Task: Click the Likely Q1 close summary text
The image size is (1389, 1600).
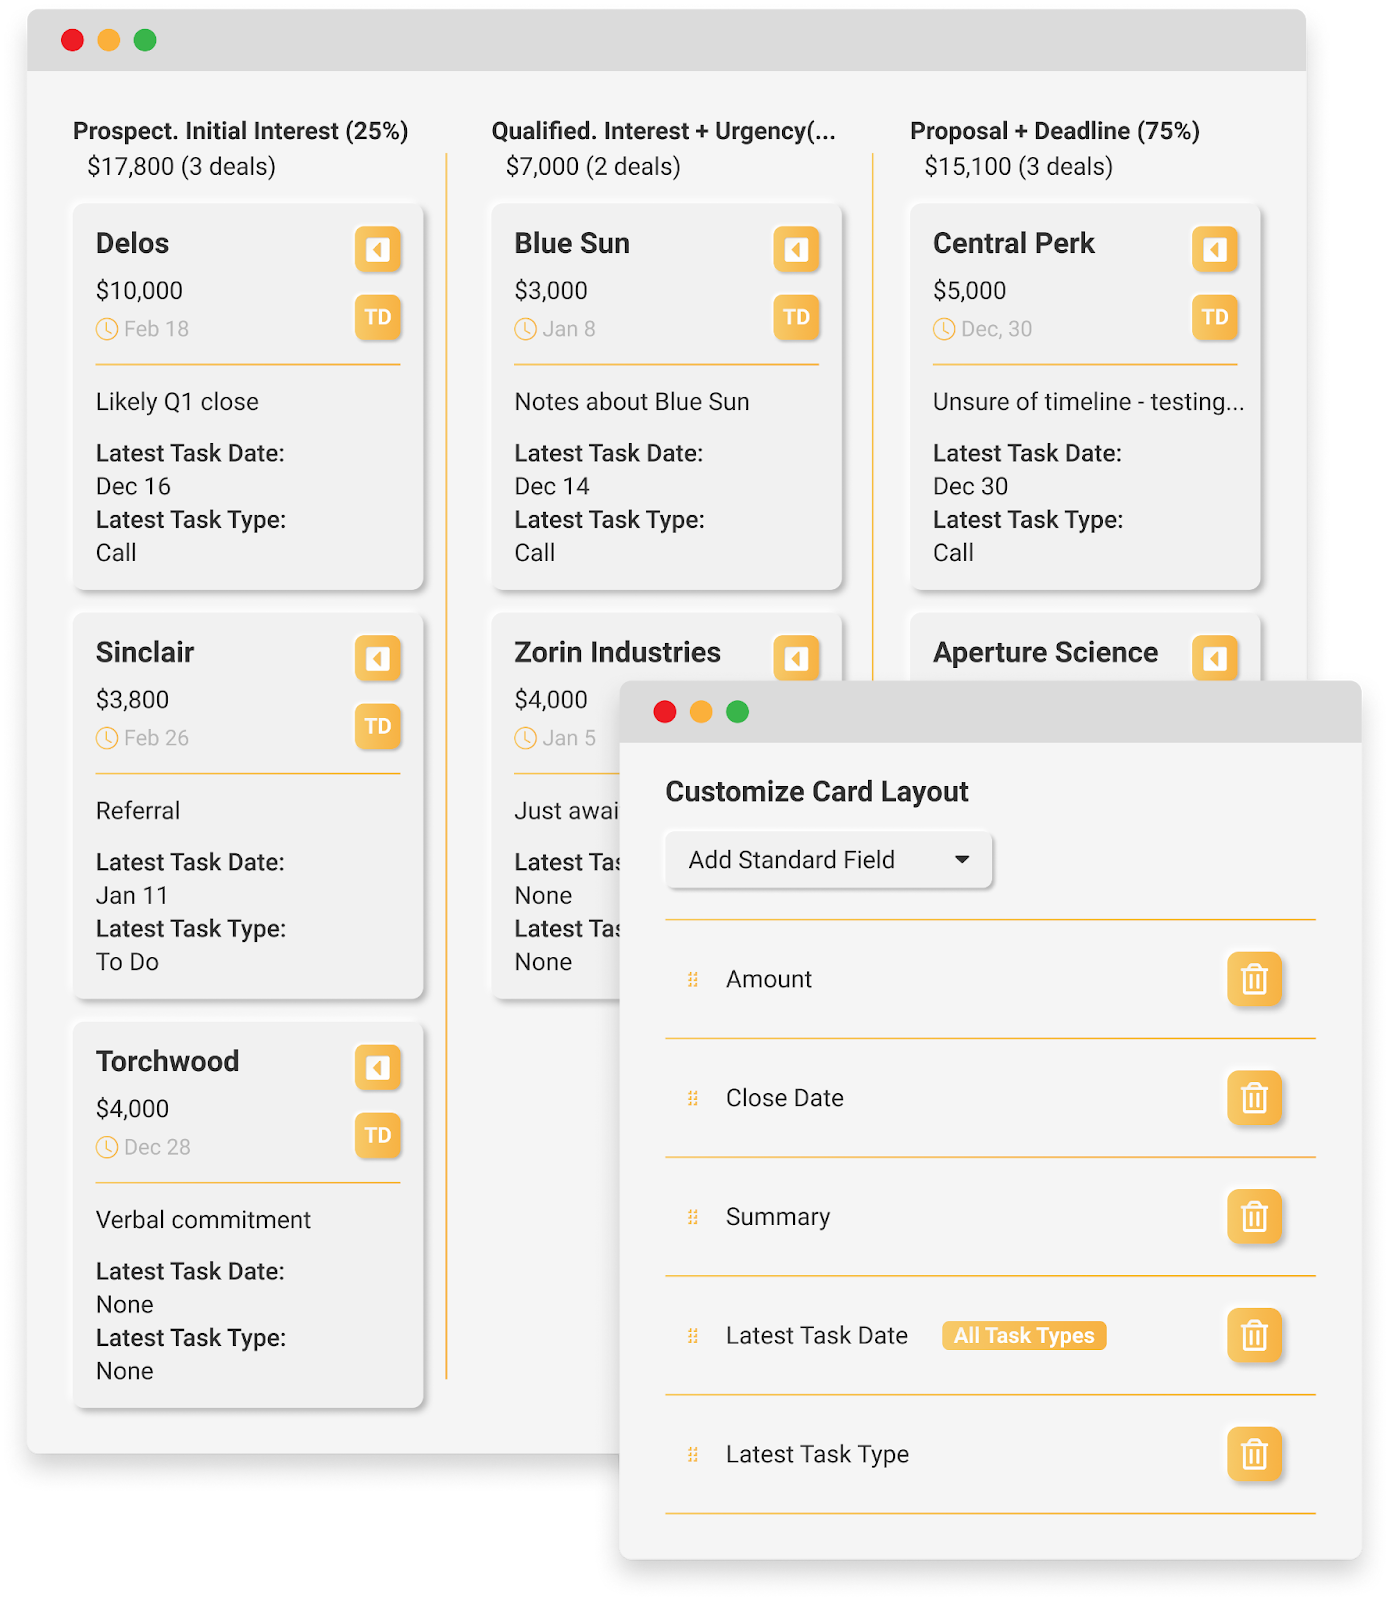Action: coord(177,402)
